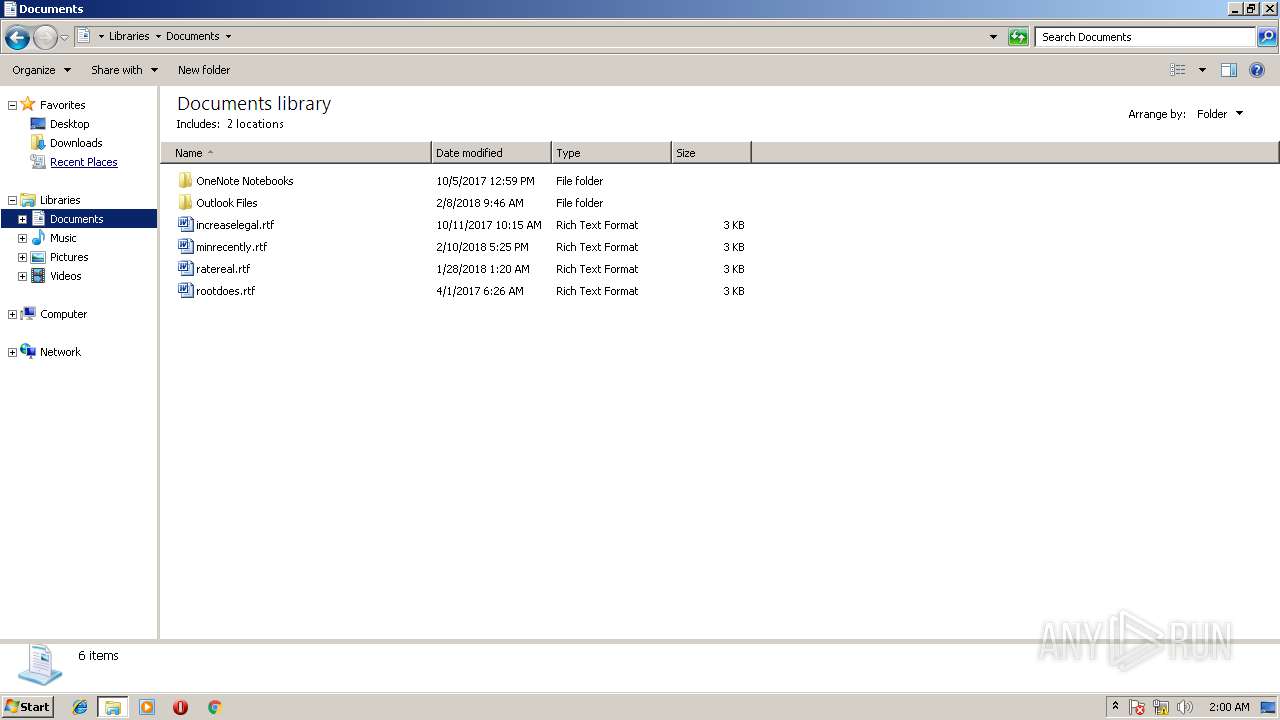The image size is (1280, 720).
Task: Click the Start button
Action: tap(28, 706)
